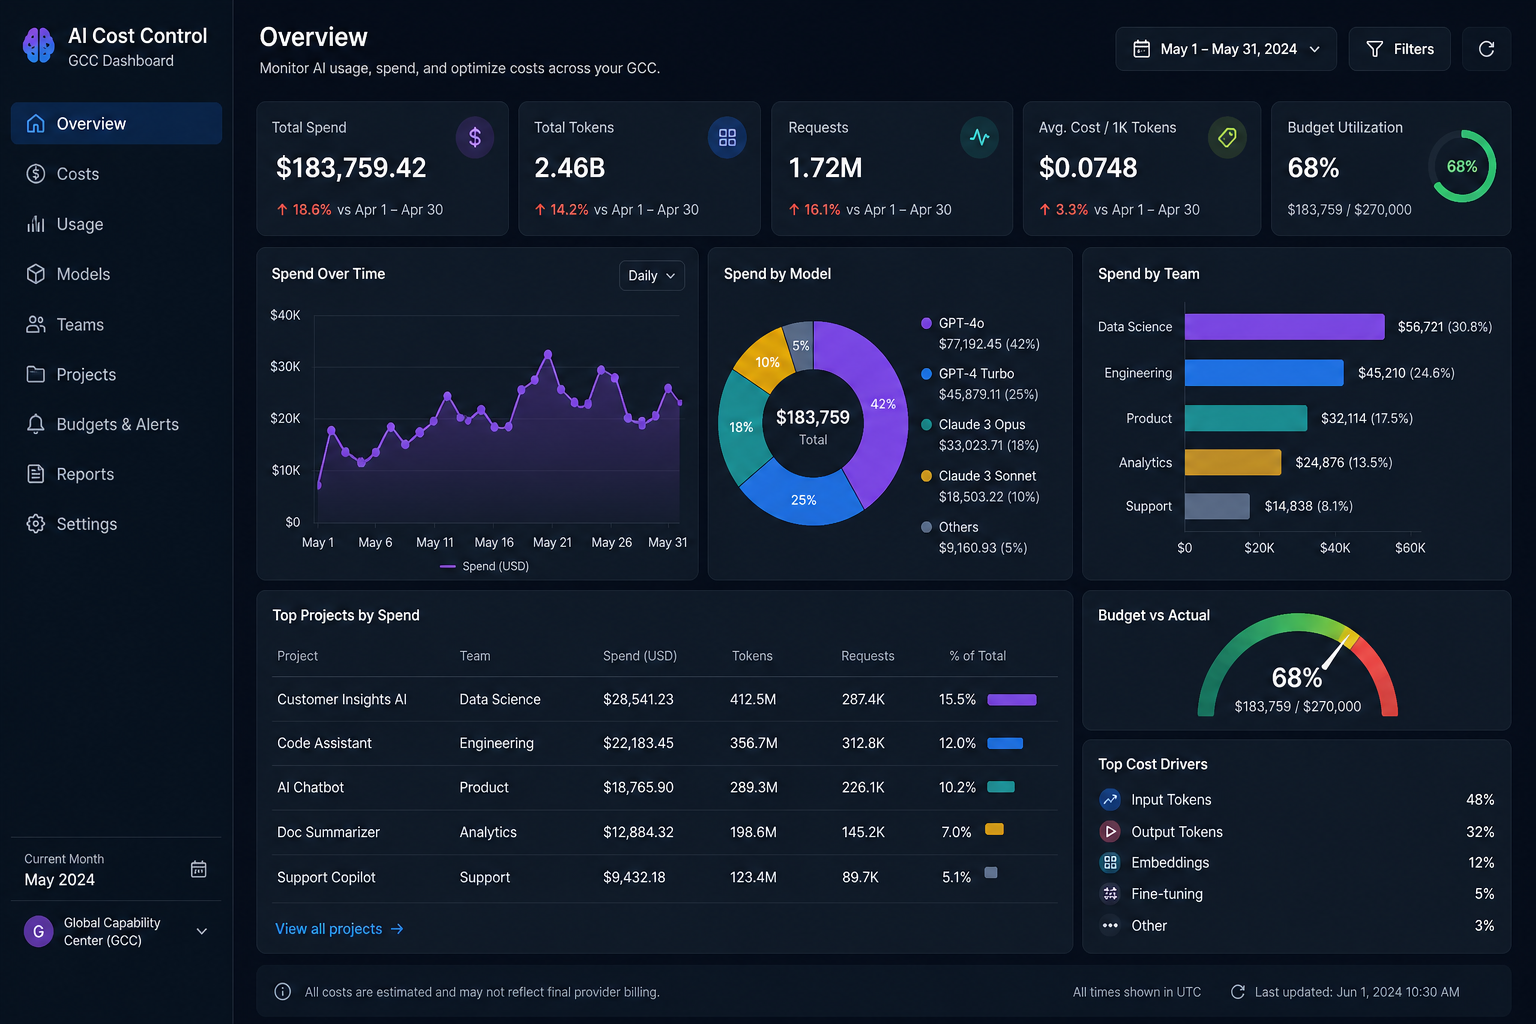Click the Support Copilot project name

326,877
